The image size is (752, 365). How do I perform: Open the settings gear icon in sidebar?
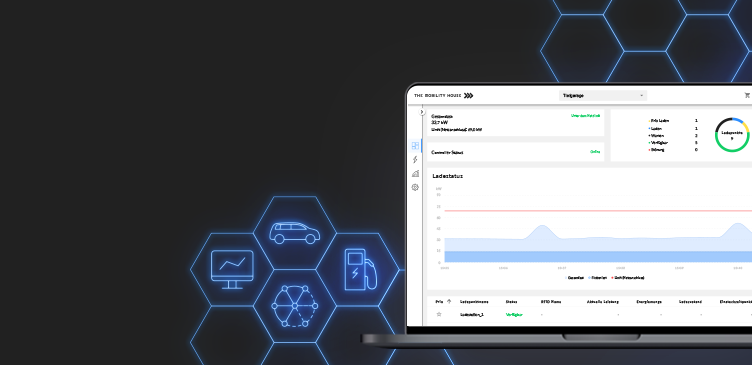pos(415,188)
